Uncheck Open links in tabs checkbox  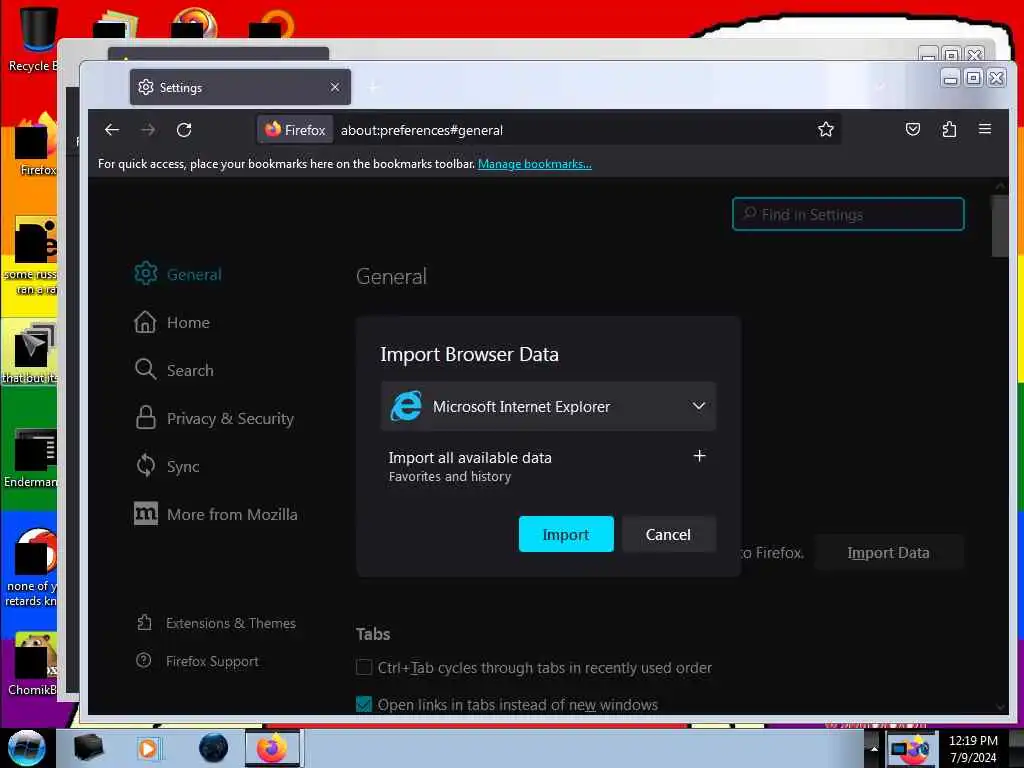tap(364, 705)
